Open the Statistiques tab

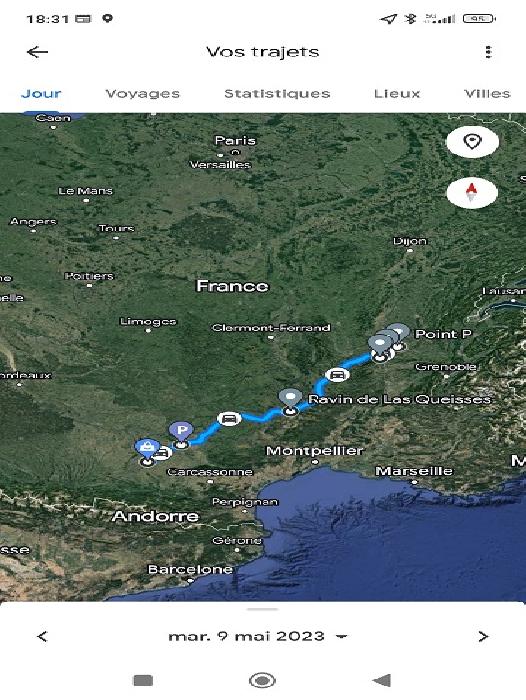tap(277, 94)
